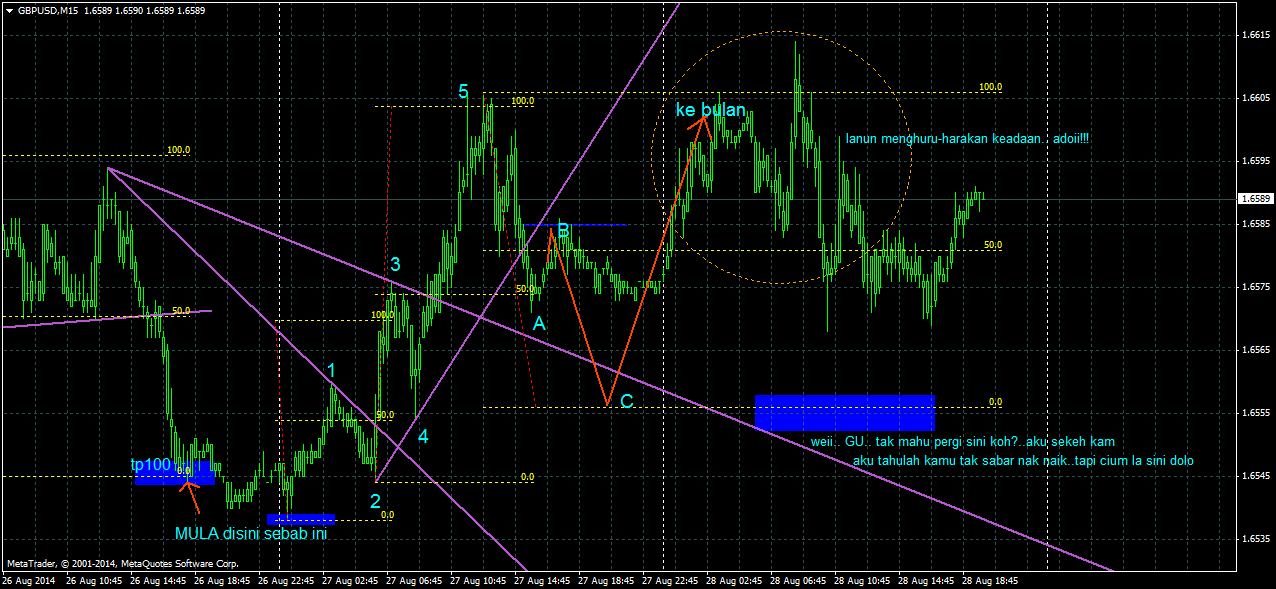Click the MetaTrader MetaQuotes copyright text

(121, 564)
